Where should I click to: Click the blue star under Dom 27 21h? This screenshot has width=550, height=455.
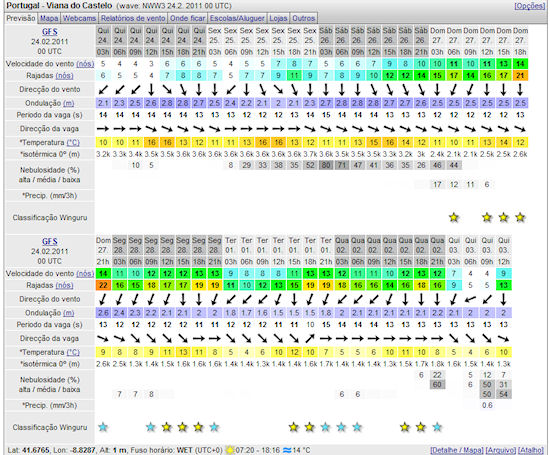pyautogui.click(x=103, y=427)
